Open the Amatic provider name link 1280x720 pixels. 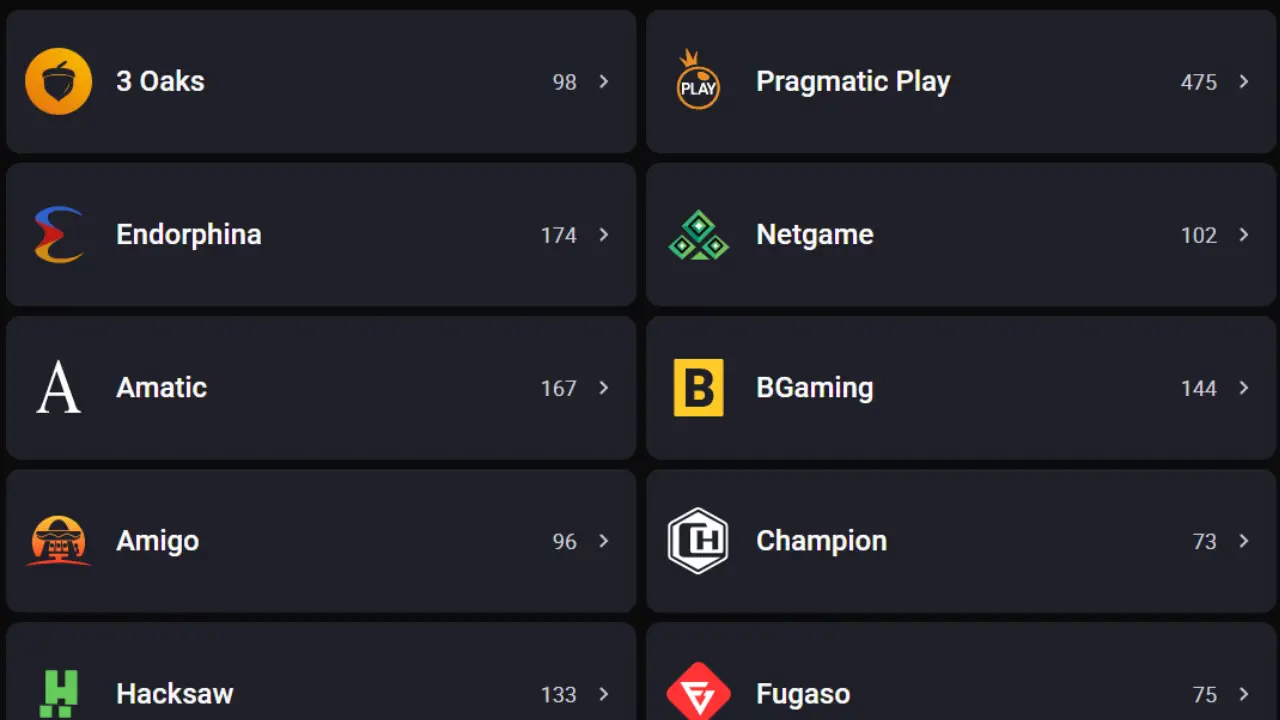161,388
